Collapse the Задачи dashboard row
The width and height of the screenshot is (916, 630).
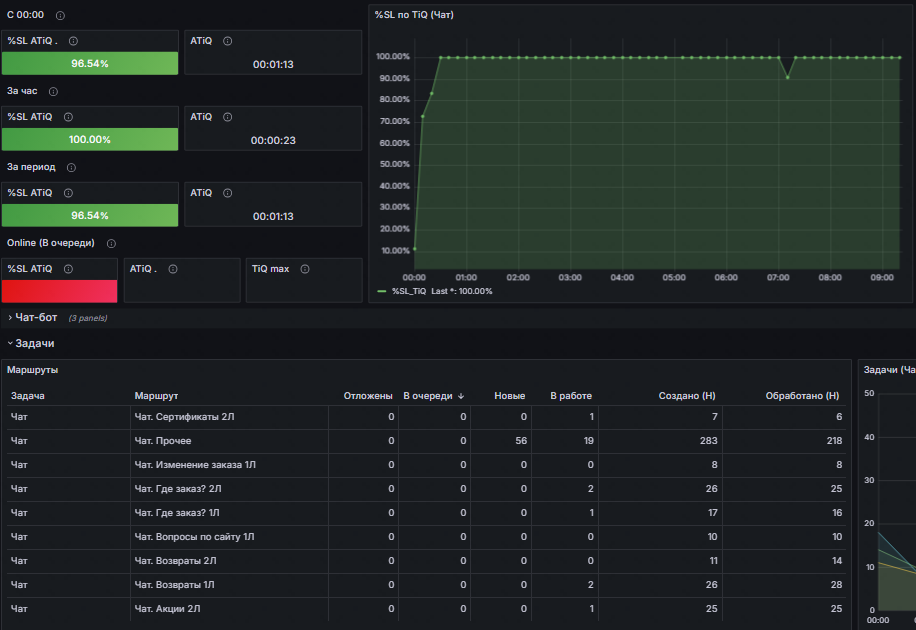(34, 343)
